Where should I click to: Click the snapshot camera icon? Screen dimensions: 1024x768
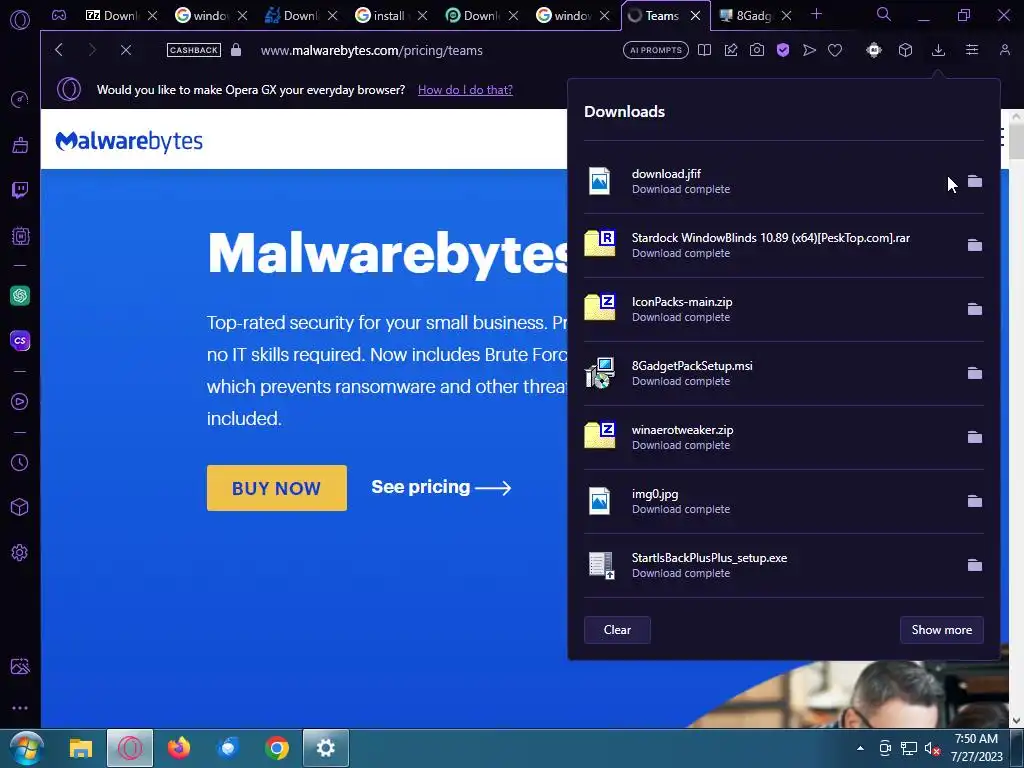[x=757, y=50]
